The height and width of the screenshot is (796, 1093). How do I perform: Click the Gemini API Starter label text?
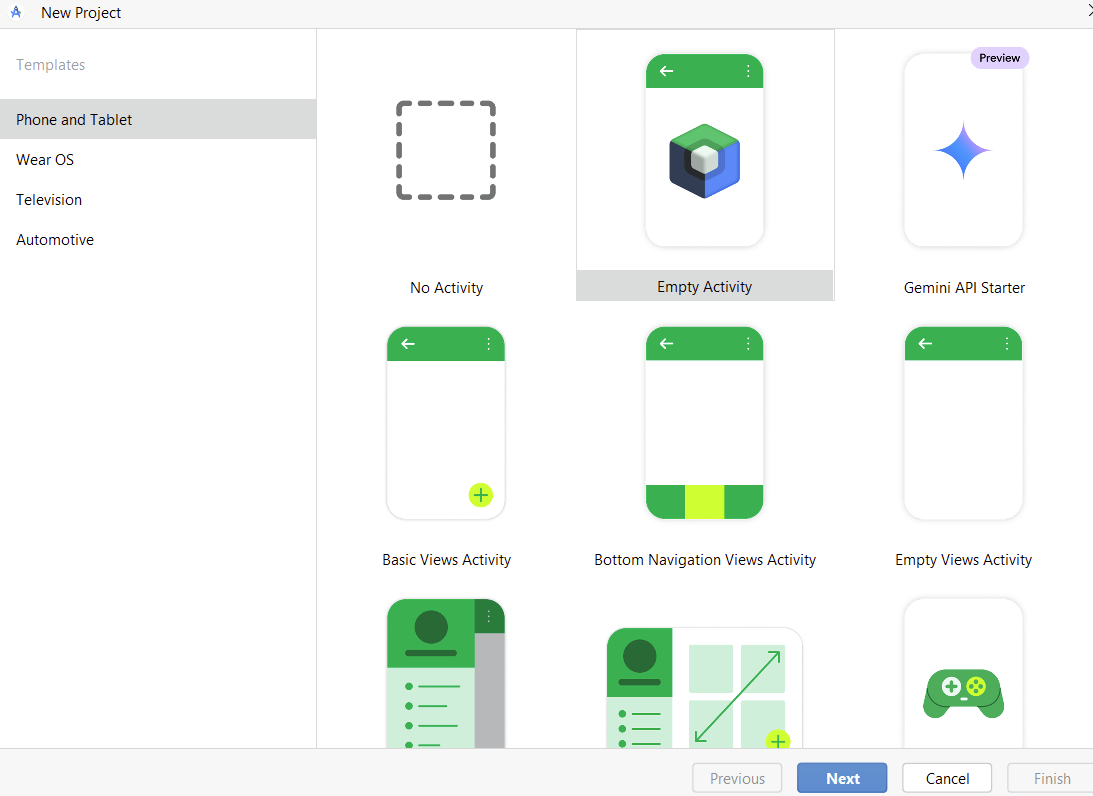click(964, 288)
